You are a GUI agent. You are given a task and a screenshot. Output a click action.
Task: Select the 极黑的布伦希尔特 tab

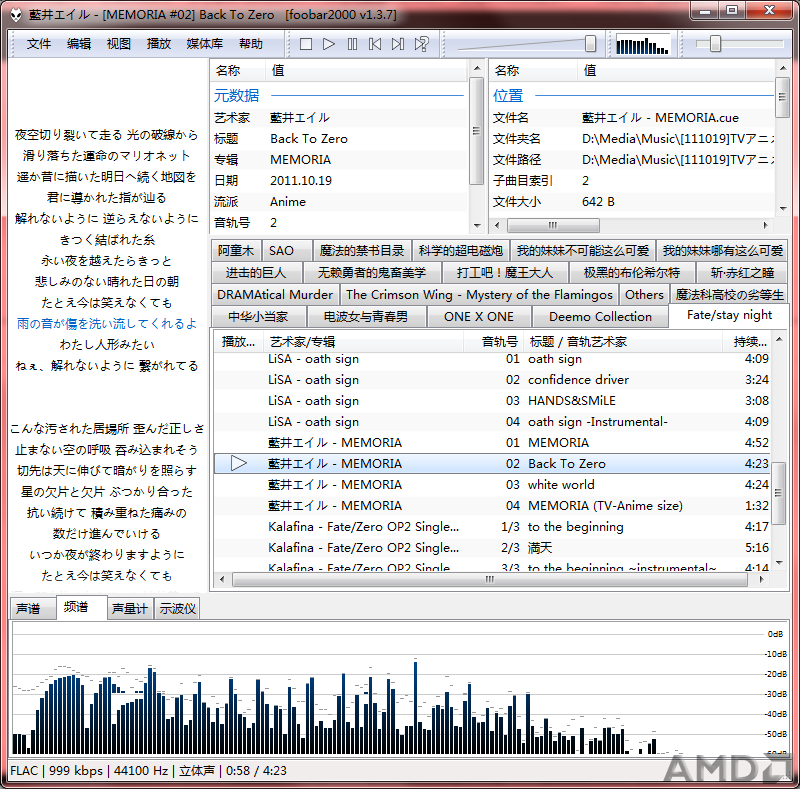(x=632, y=273)
